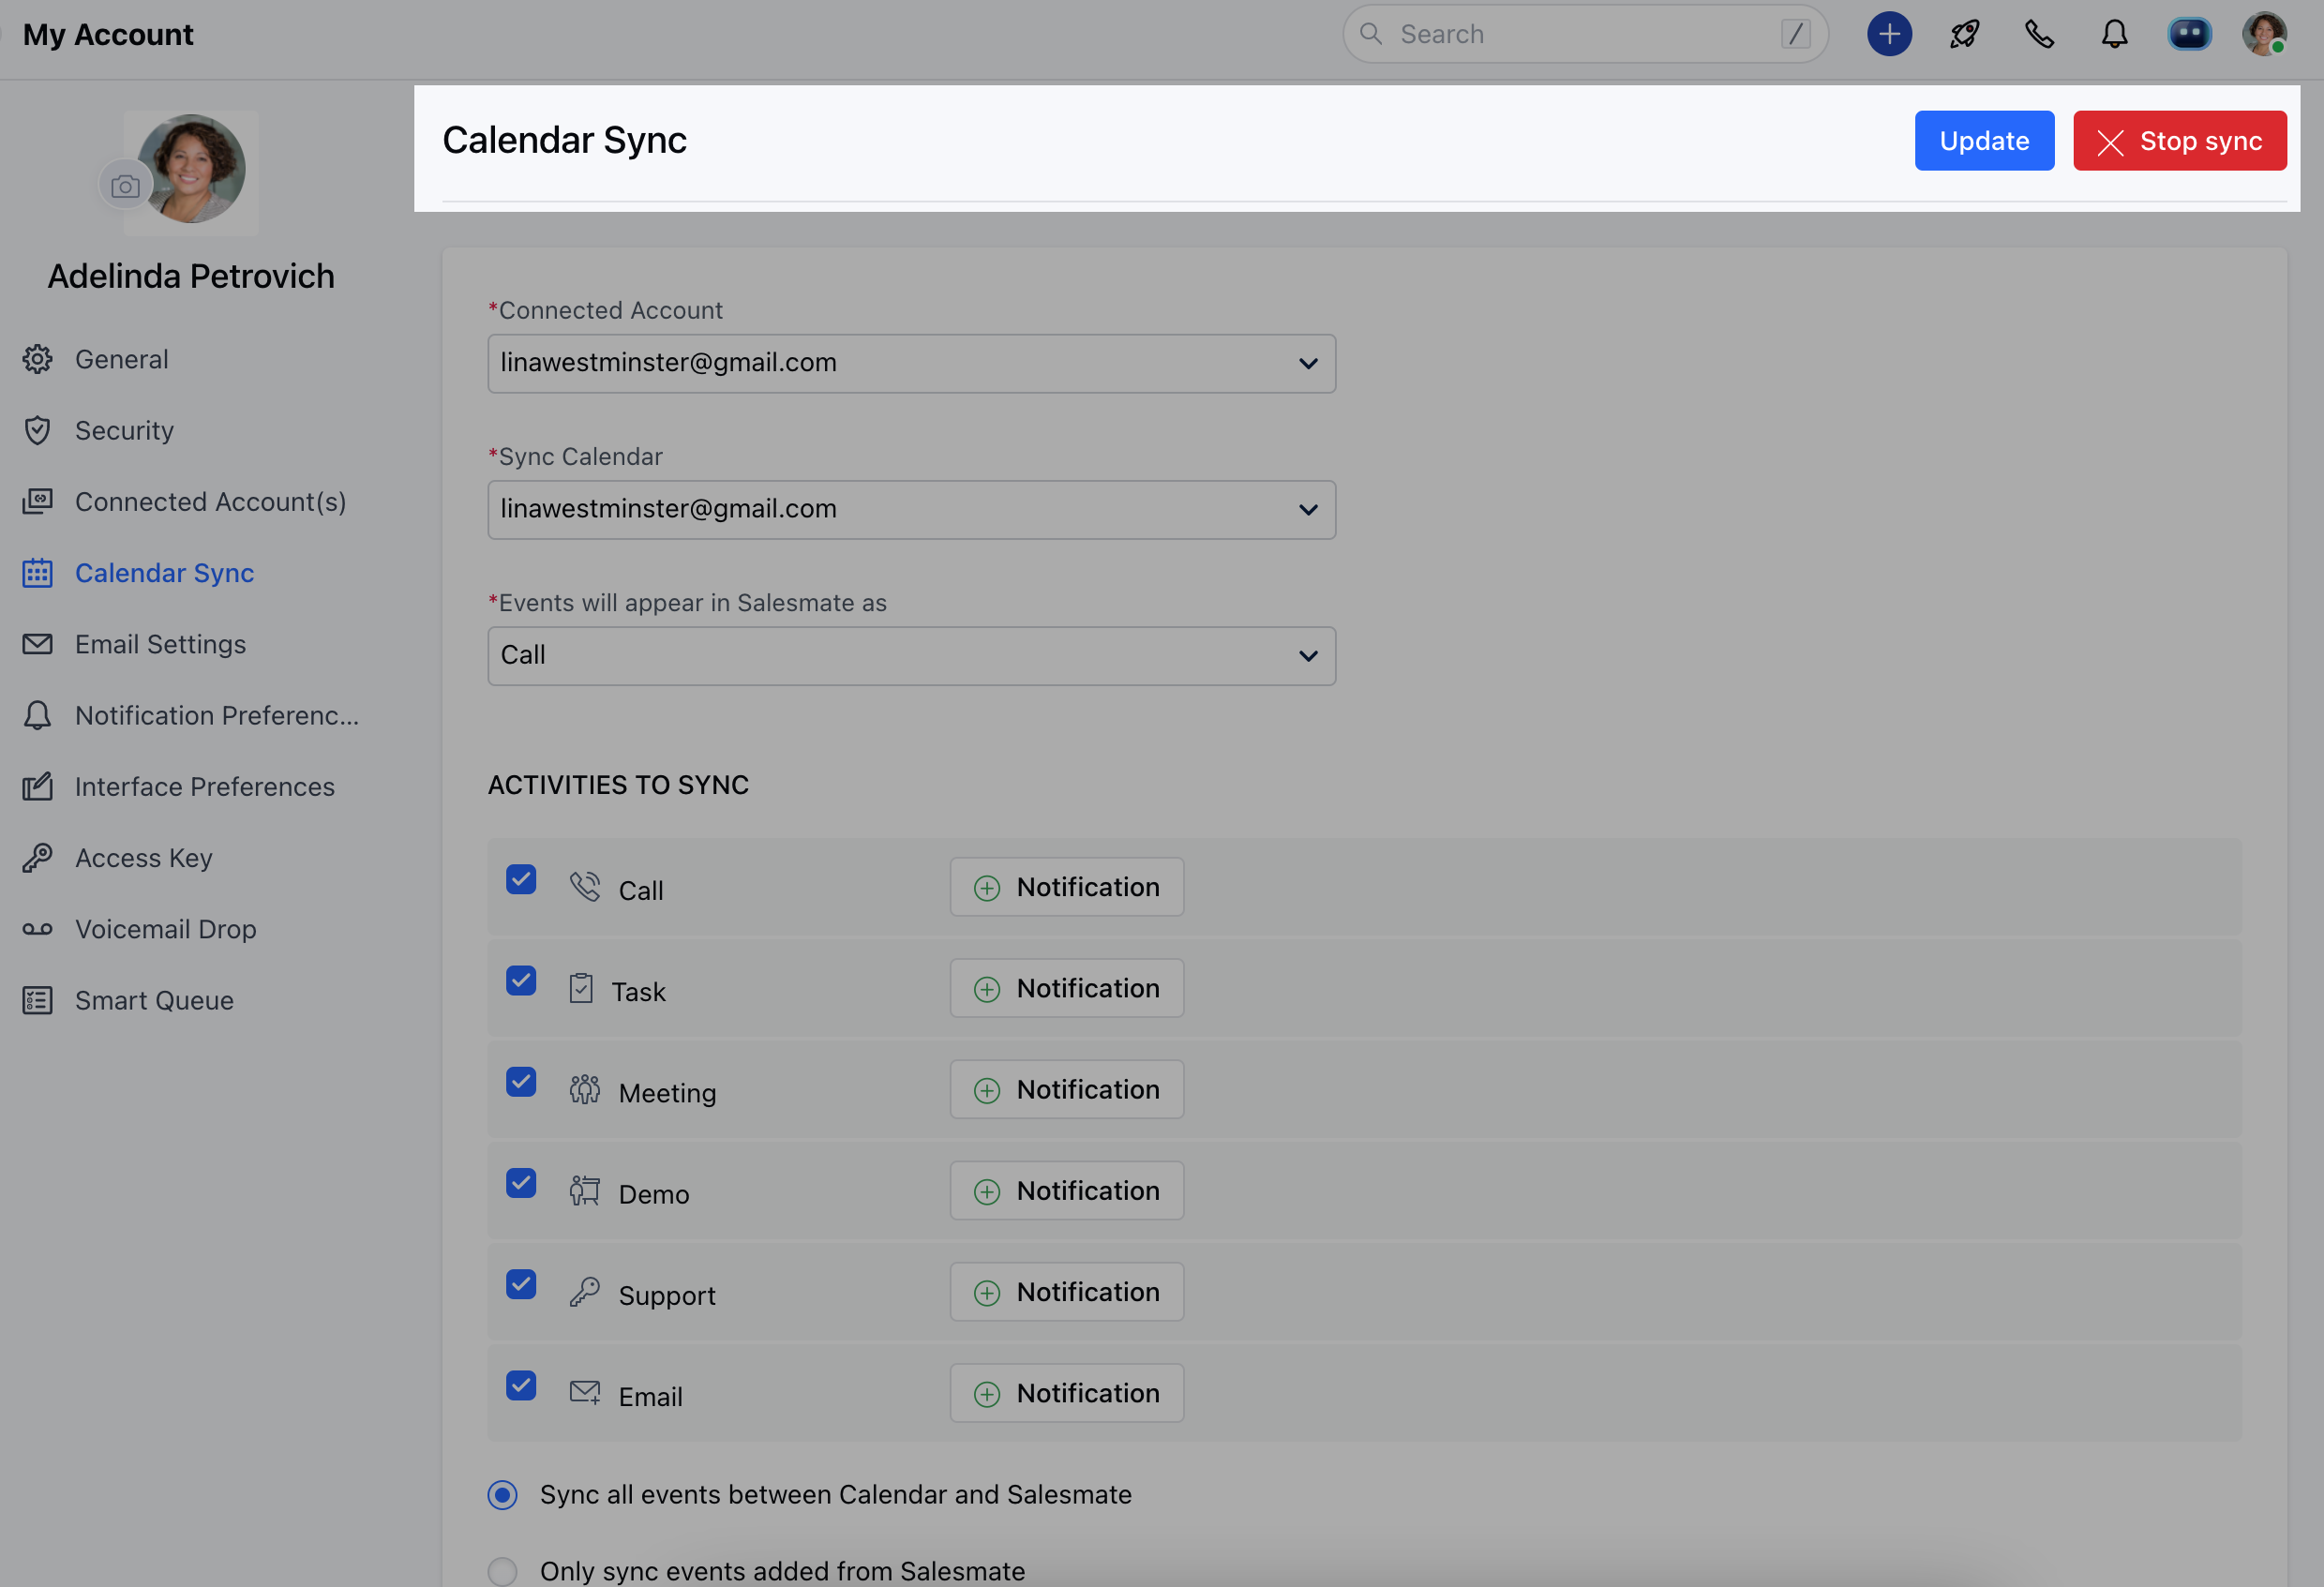Add Notification for Meeting activity
The width and height of the screenshot is (2324, 1587).
pyautogui.click(x=1066, y=1089)
